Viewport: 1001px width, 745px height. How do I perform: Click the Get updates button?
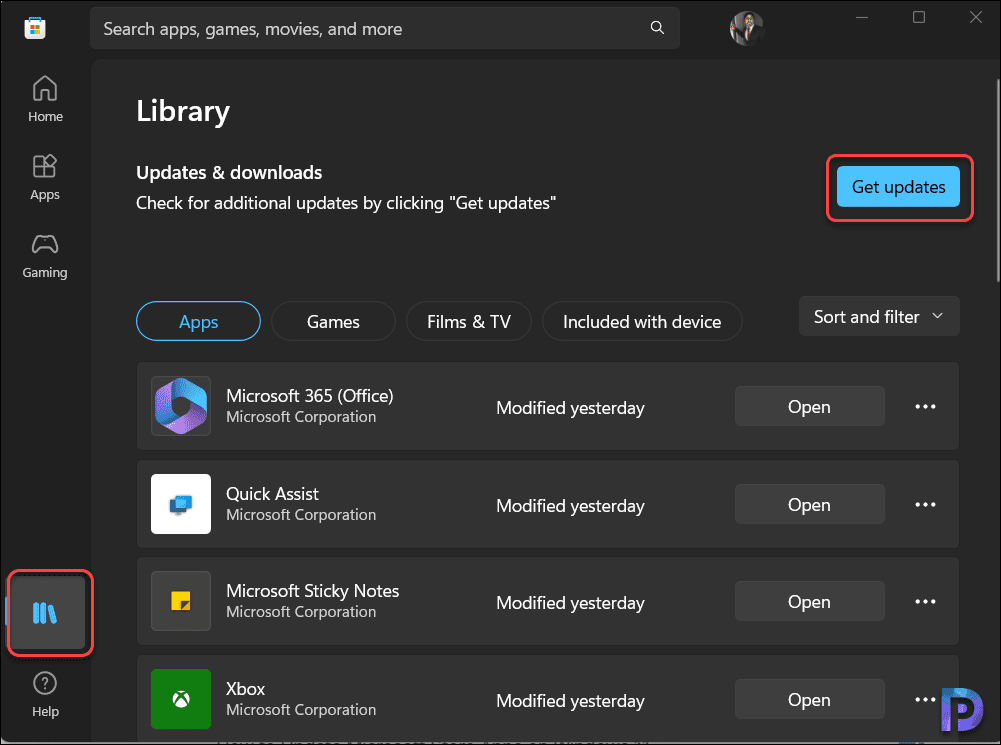897,187
